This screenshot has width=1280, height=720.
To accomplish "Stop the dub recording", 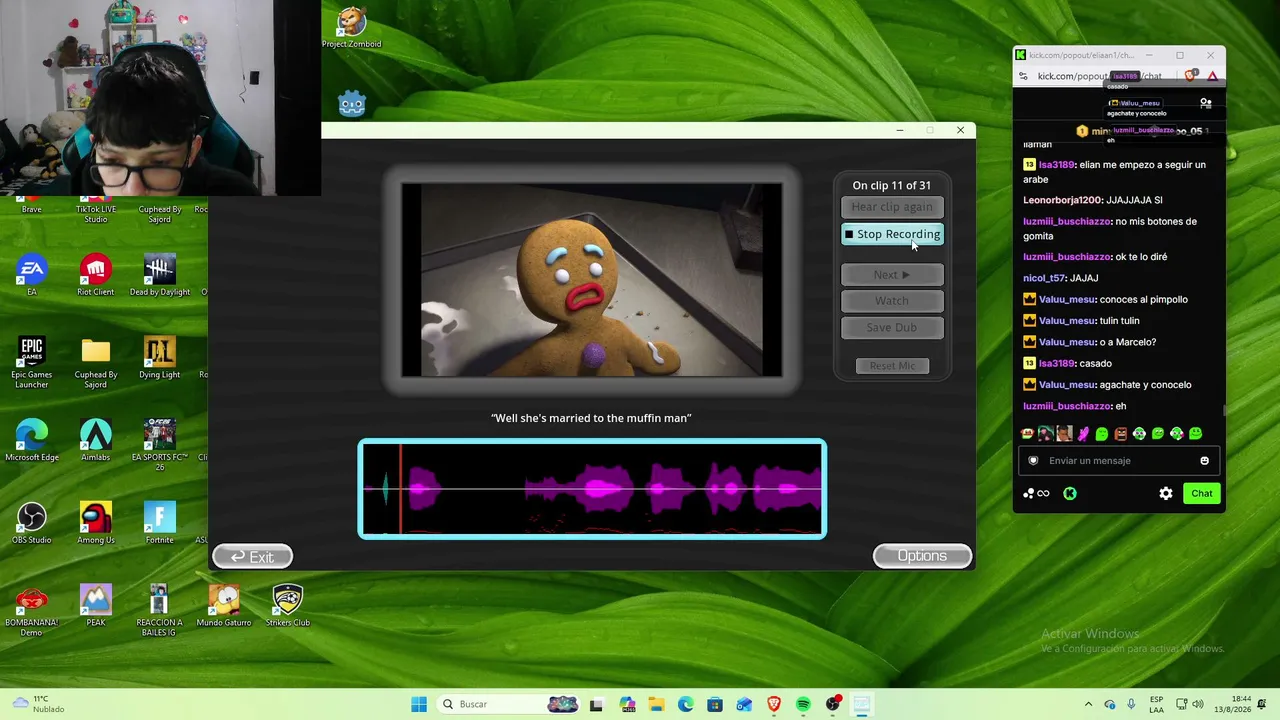I will click(x=892, y=234).
